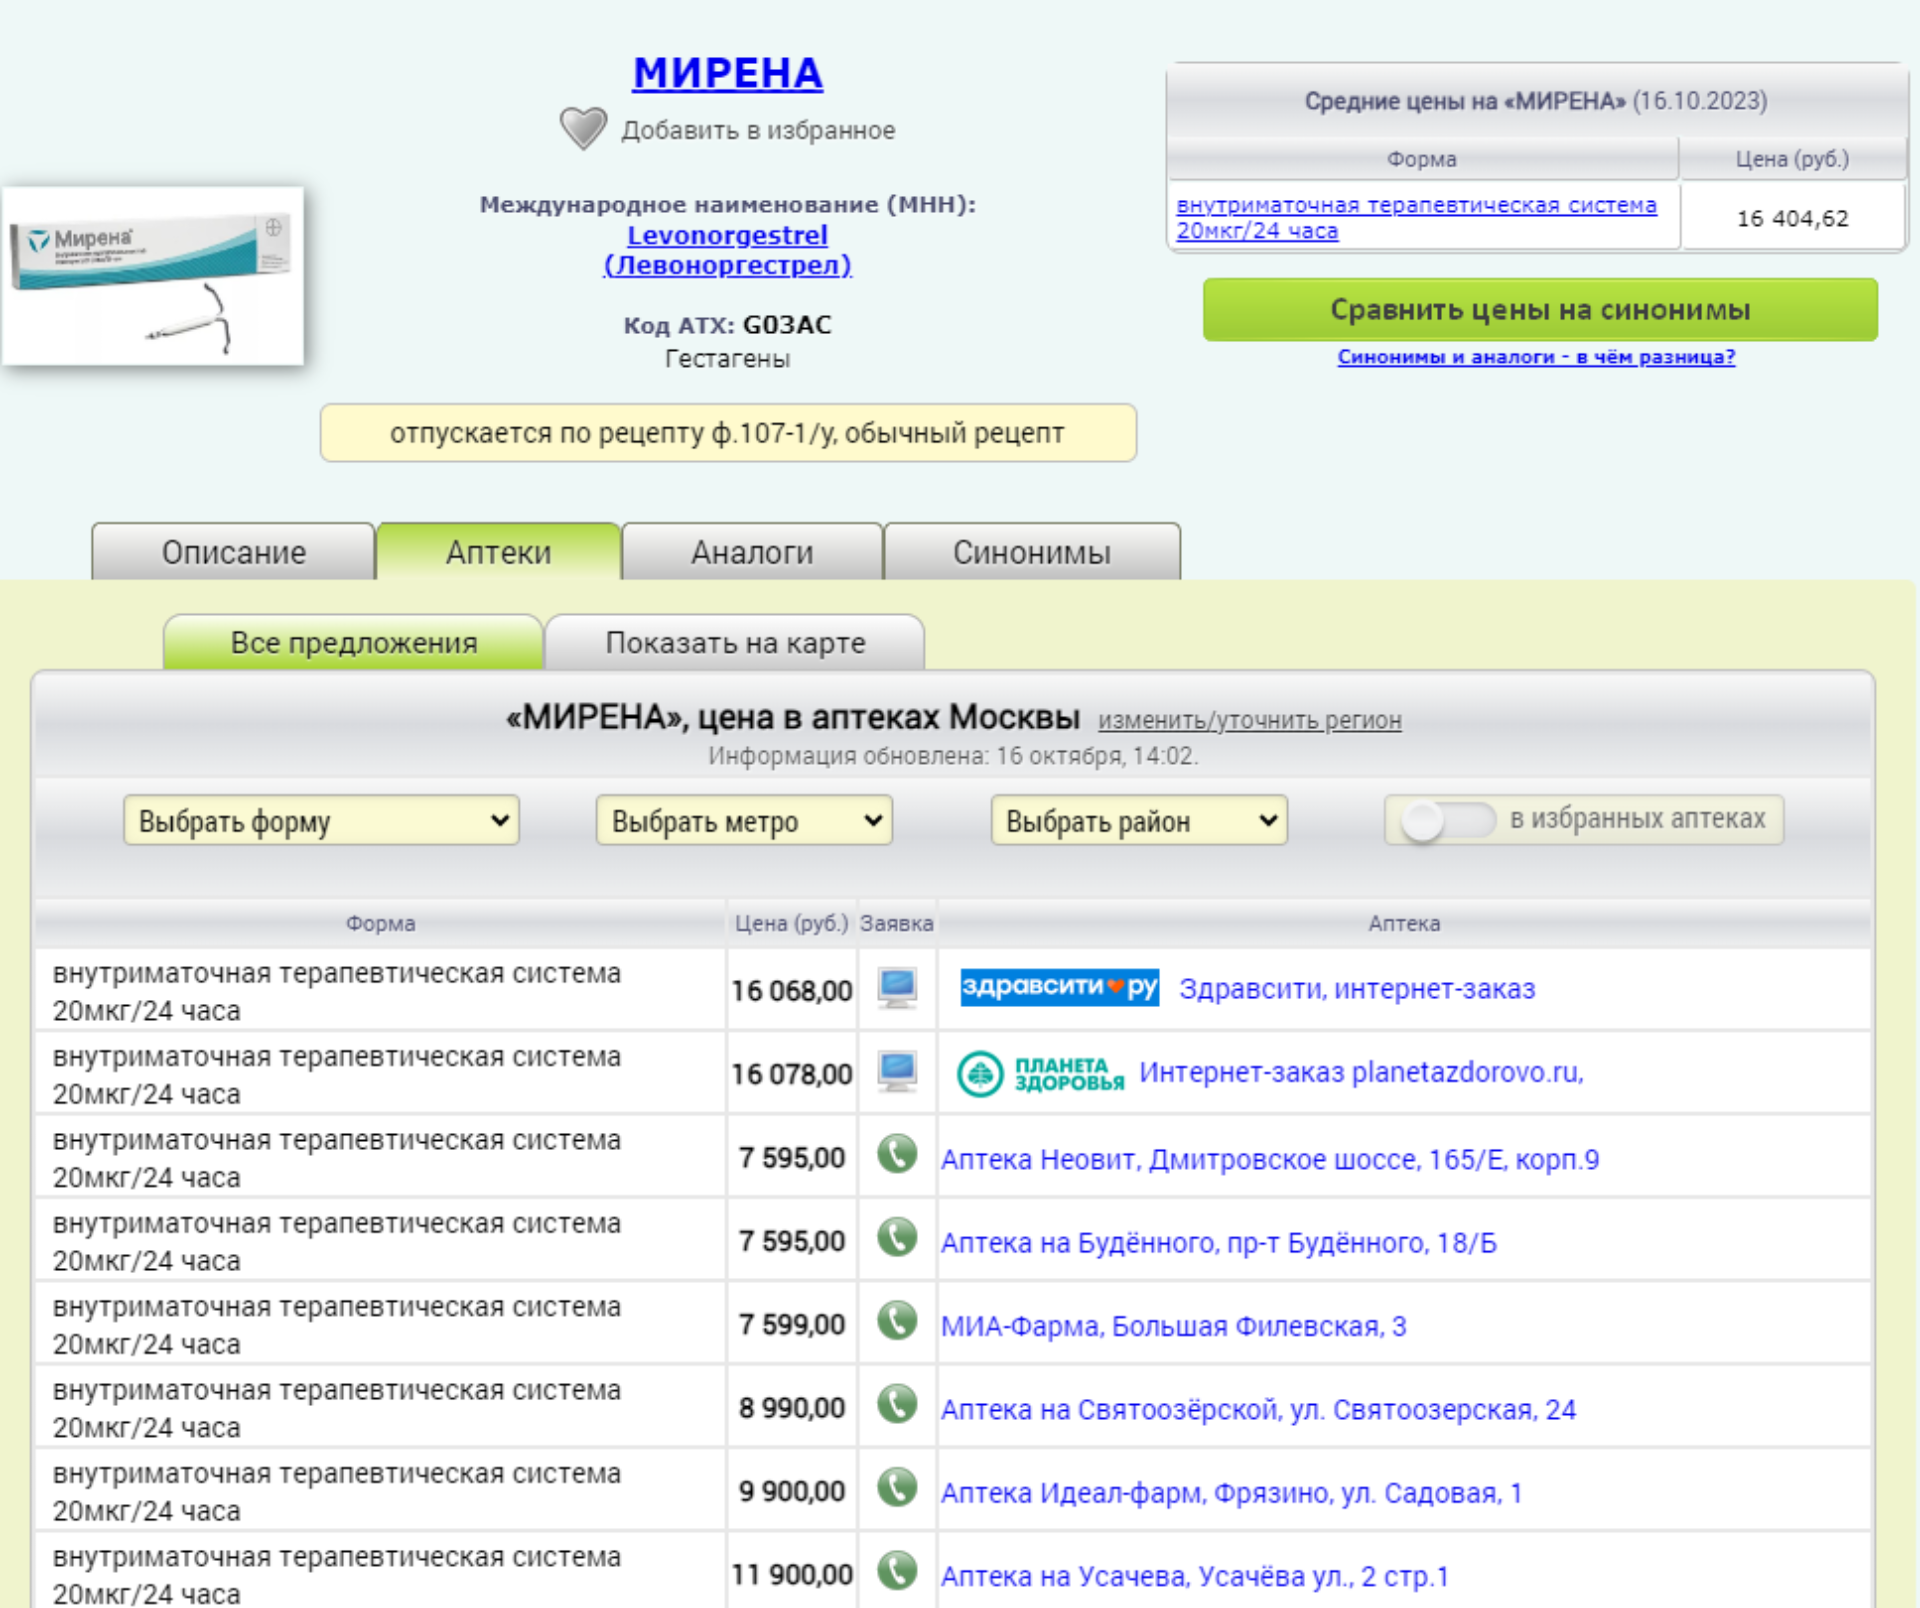Screen dimensions: 1920x1608
Task: Click the ATX code G03AC
Action: (787, 325)
